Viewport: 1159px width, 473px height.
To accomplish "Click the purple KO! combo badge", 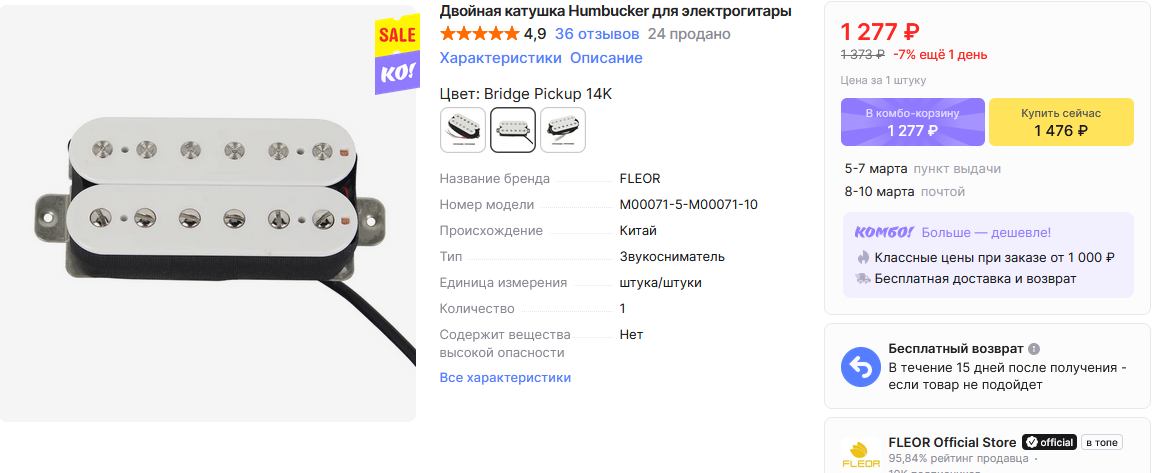I will coord(397,73).
